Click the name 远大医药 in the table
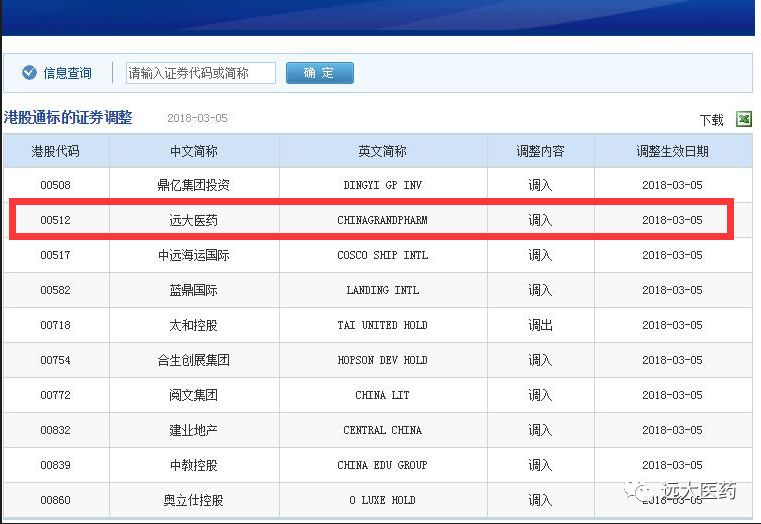Viewport: 761px width, 524px height. [x=194, y=220]
